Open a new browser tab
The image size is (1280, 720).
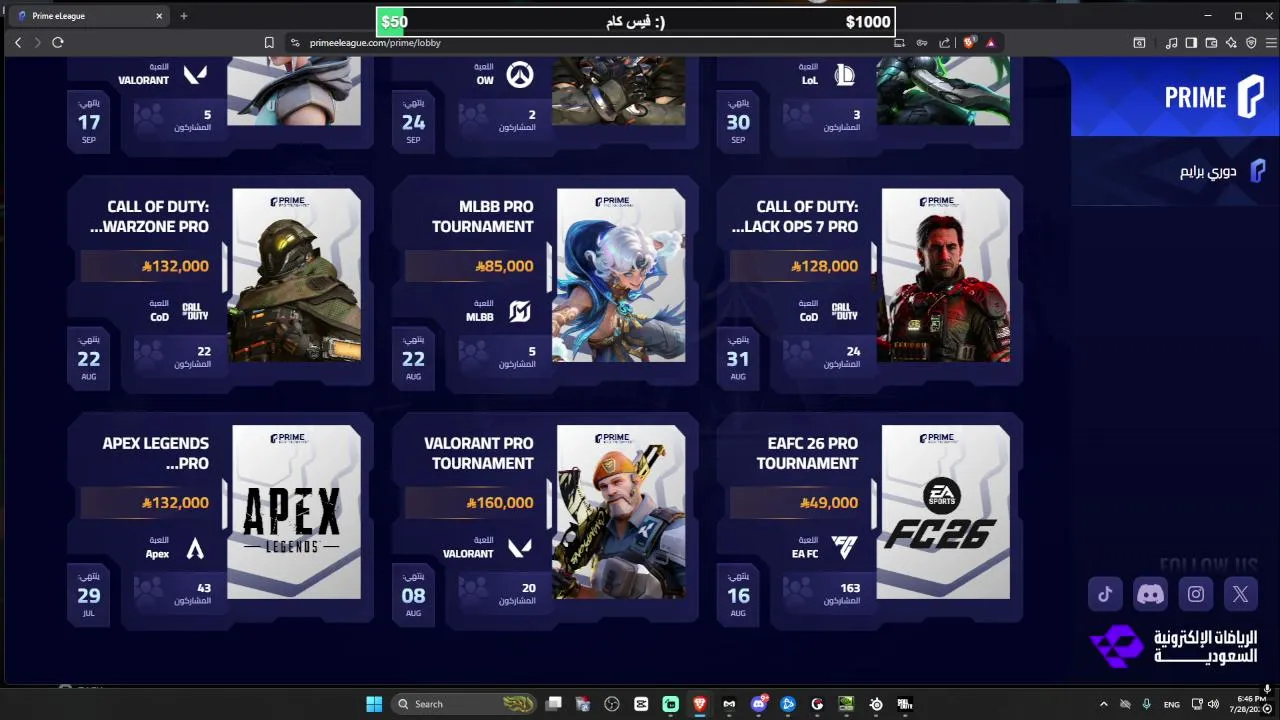[x=183, y=16]
